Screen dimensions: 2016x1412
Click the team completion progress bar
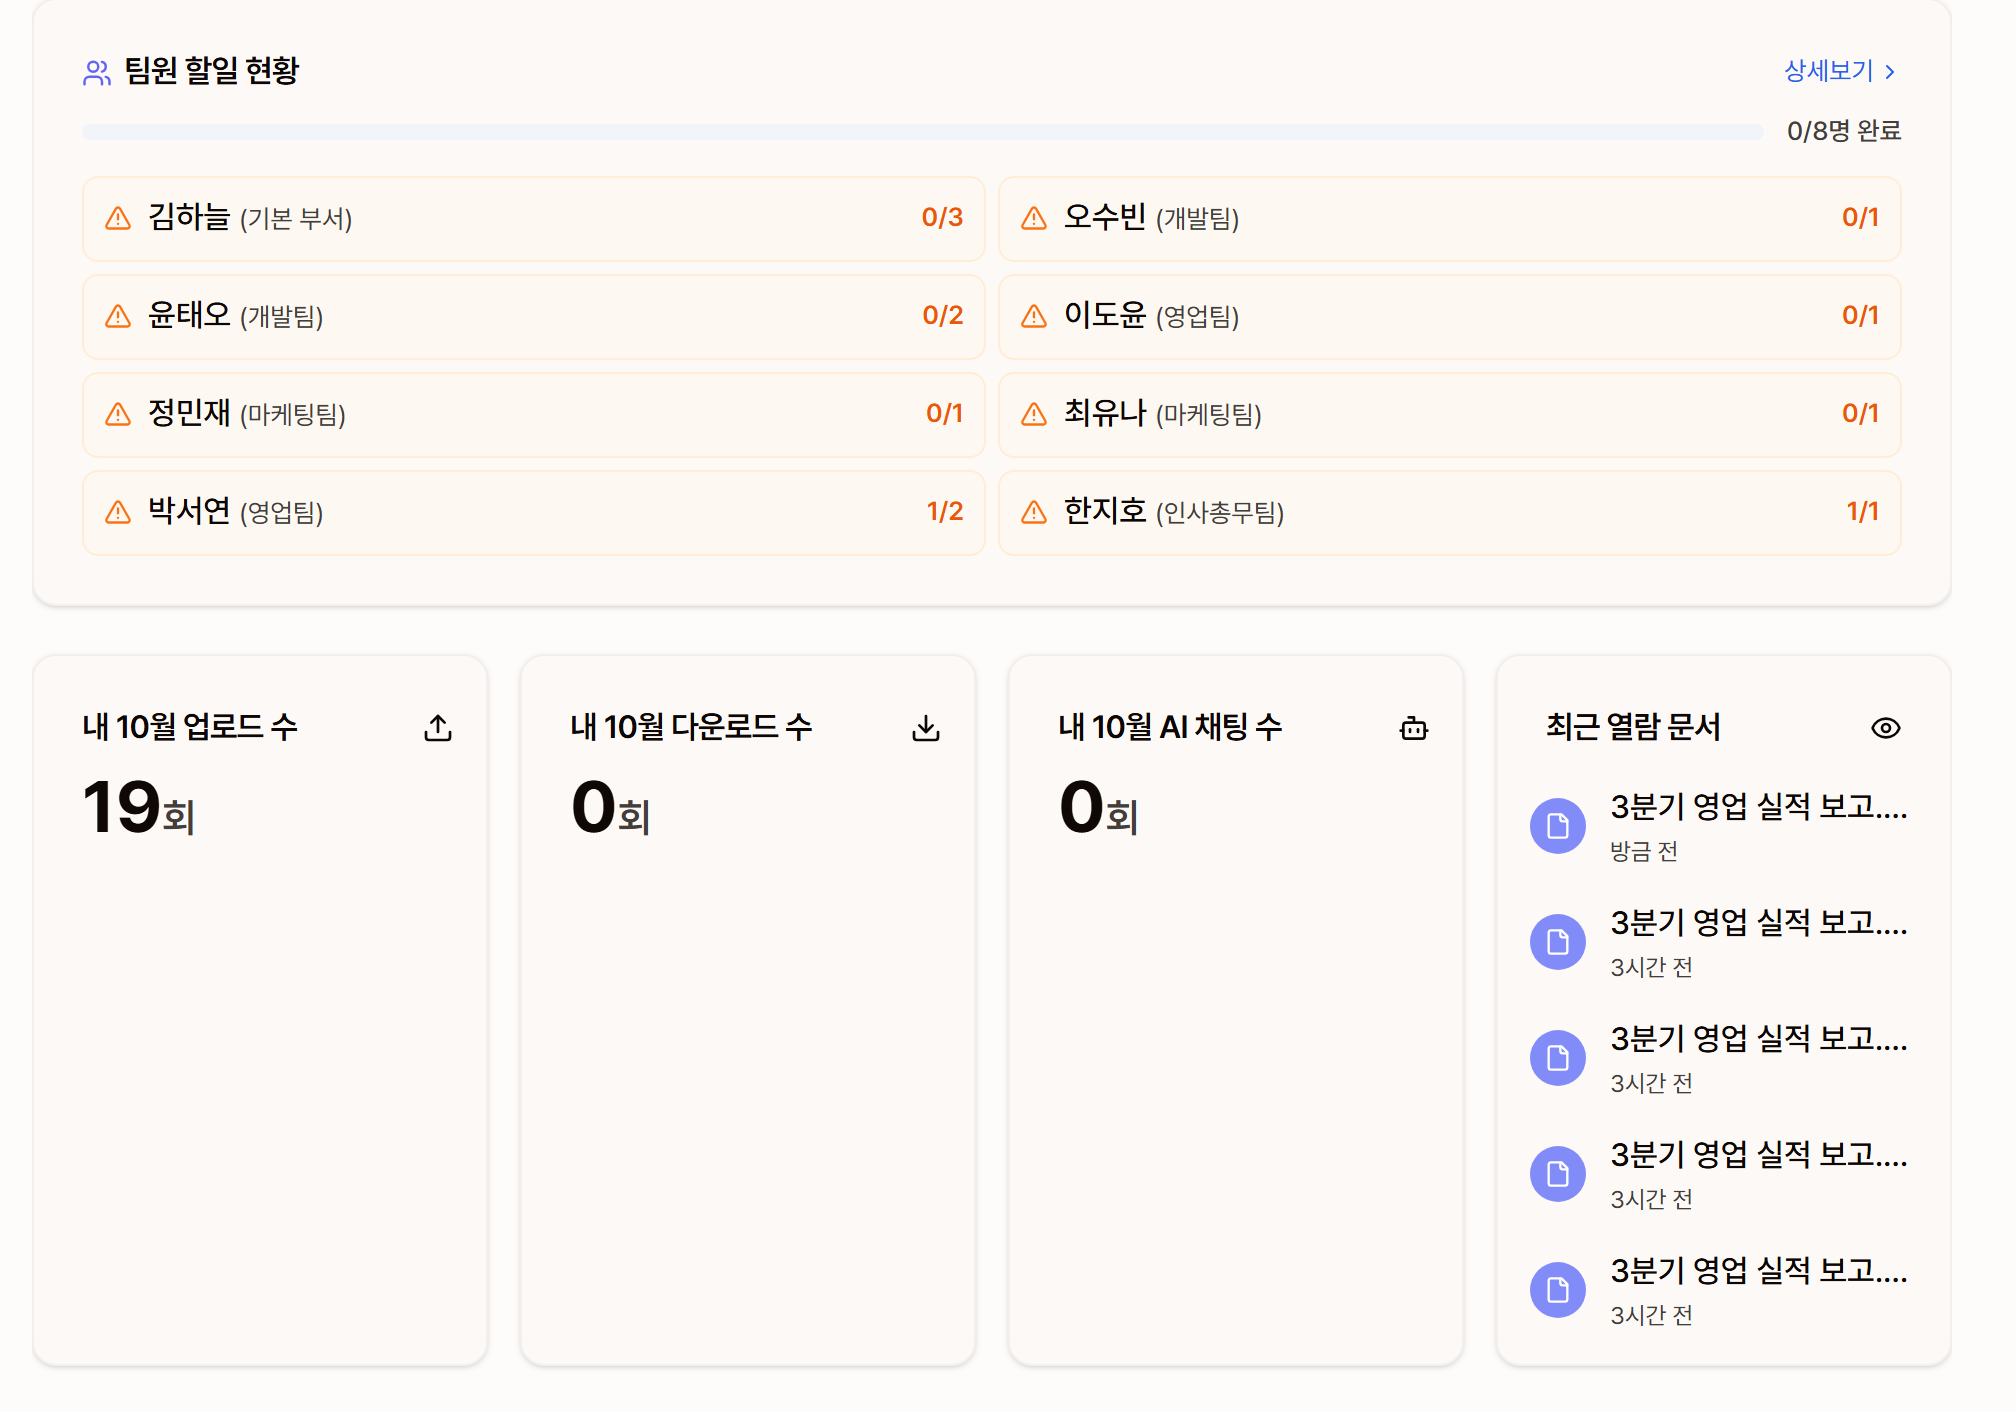click(922, 131)
